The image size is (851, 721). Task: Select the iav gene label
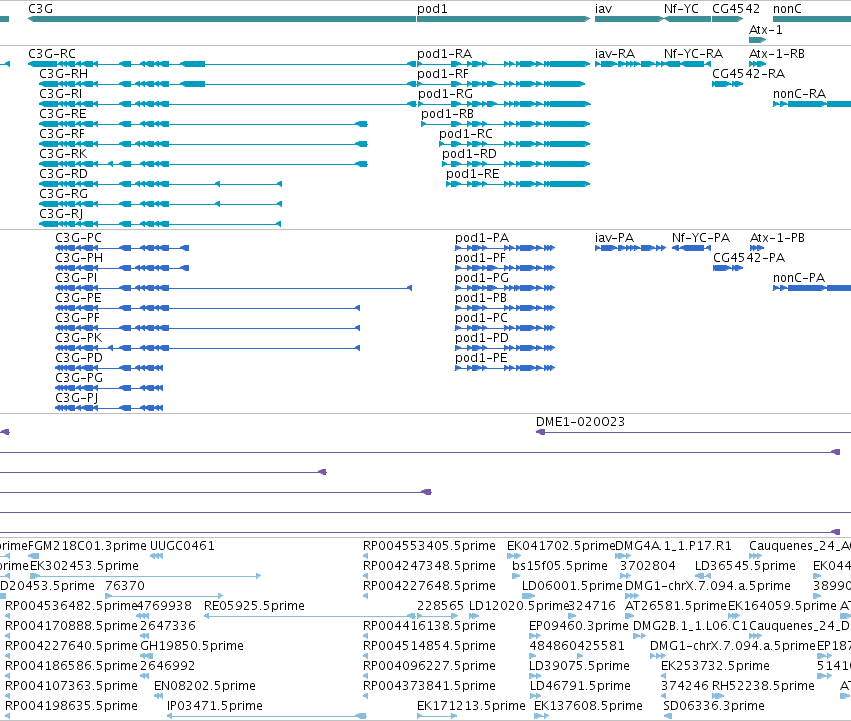tap(604, 9)
